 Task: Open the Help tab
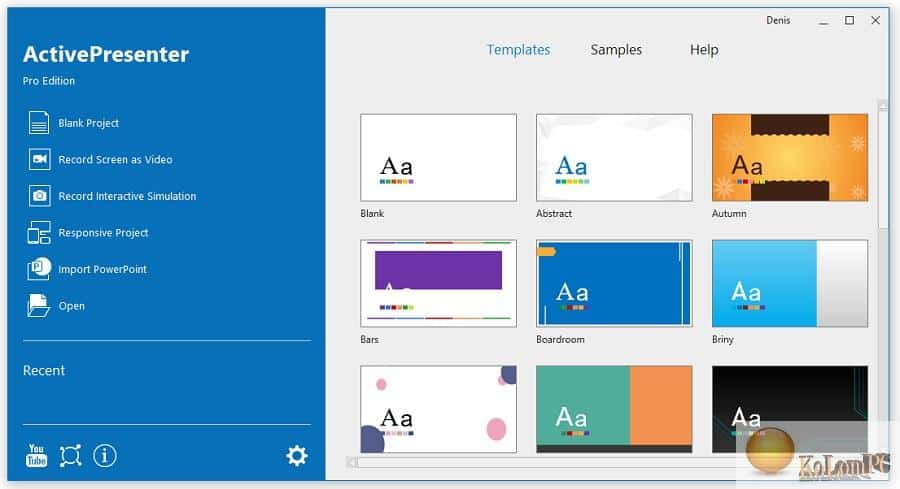click(x=704, y=50)
